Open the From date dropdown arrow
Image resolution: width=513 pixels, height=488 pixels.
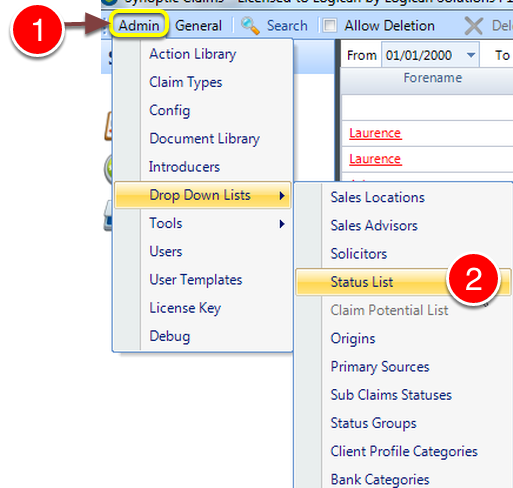(471, 55)
